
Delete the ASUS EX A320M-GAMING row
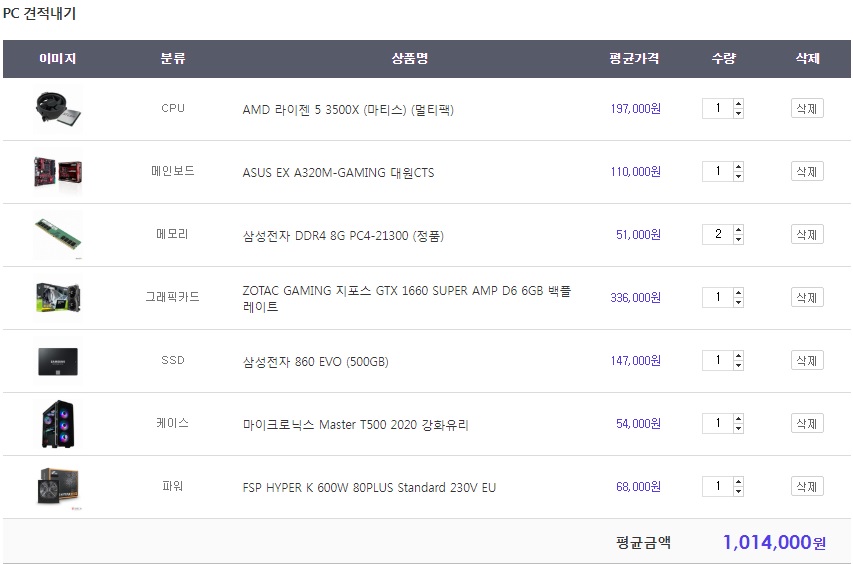point(807,172)
